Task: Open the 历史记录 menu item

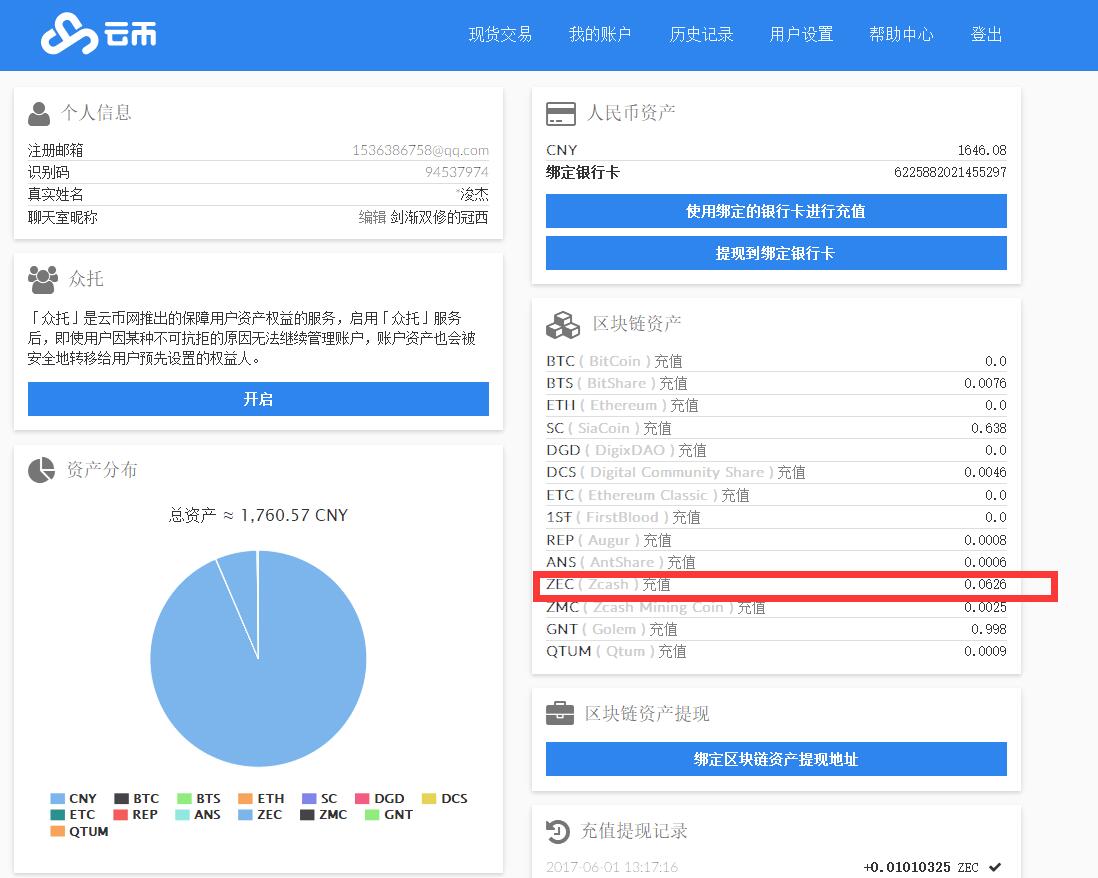Action: tap(701, 34)
